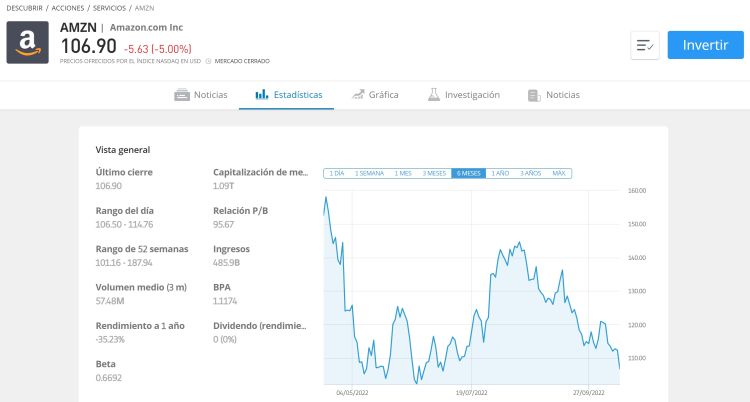Click the Amazon.com Inc company name
Image resolution: width=750 pixels, height=402 pixels.
[146, 28]
